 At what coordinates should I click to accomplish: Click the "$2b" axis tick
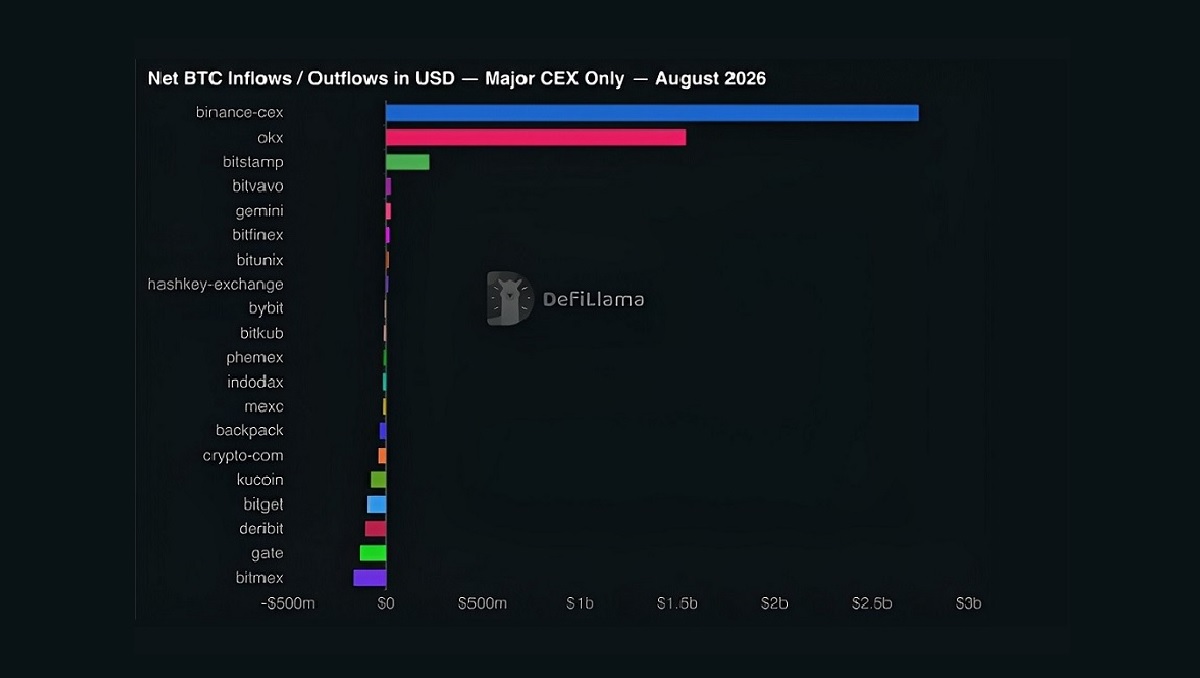(x=775, y=604)
